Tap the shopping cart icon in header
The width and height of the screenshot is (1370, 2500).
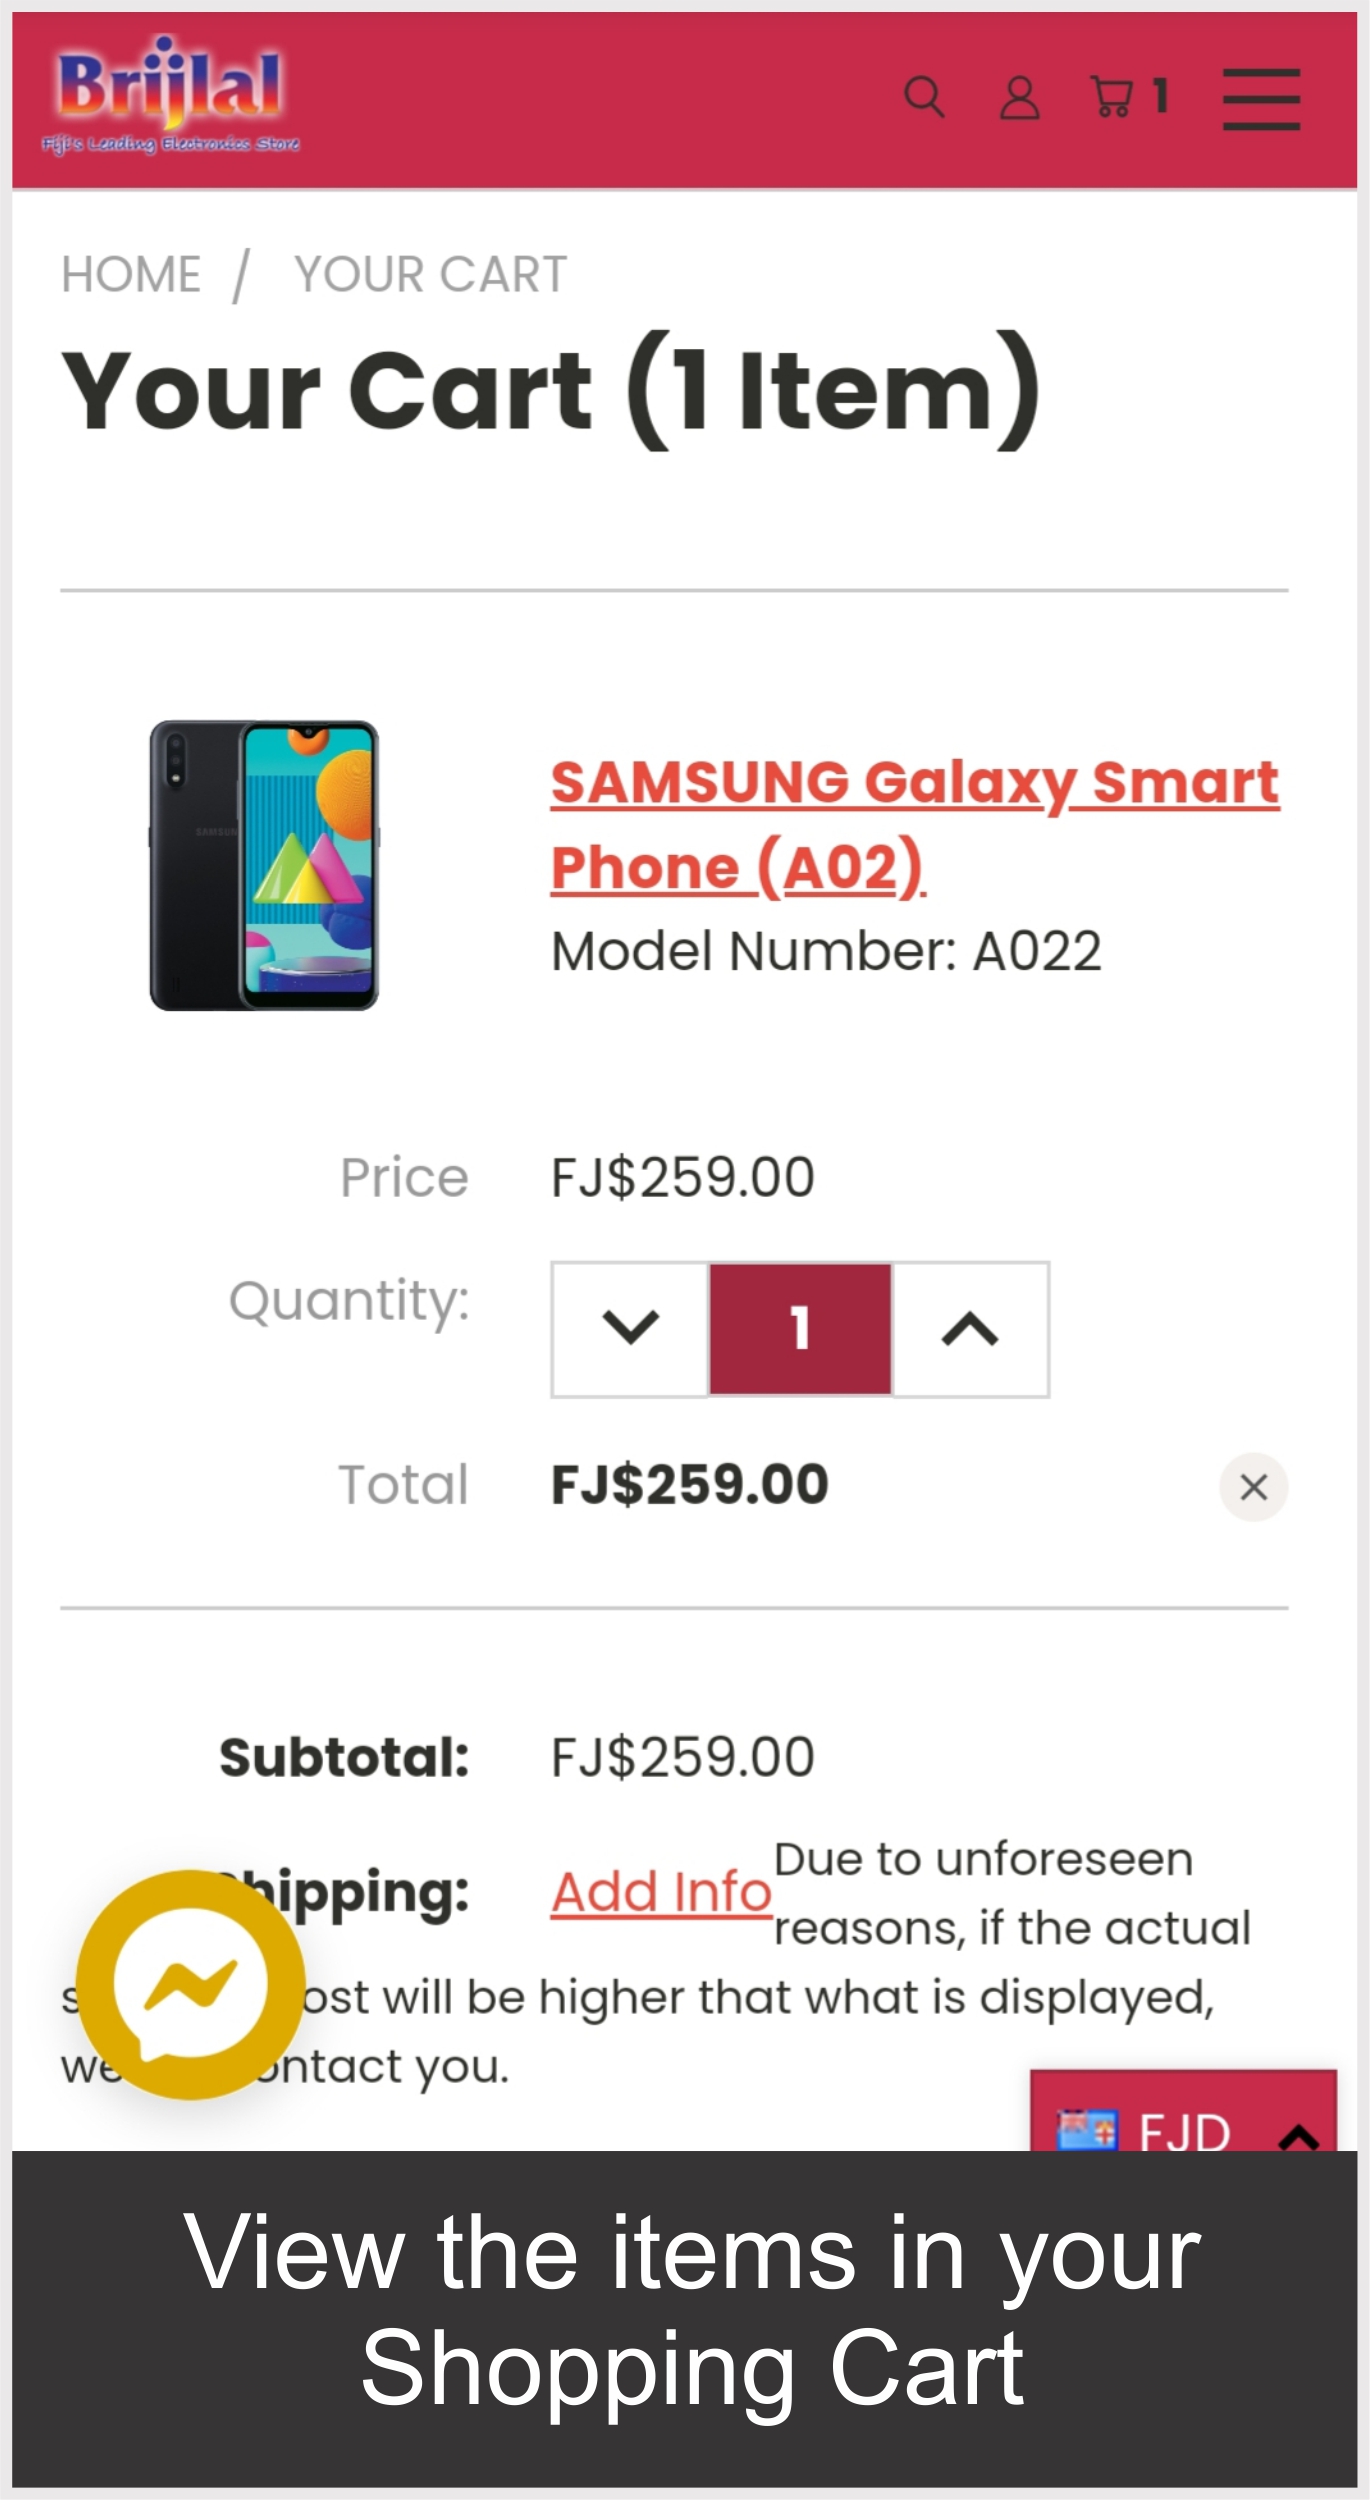[x=1111, y=97]
